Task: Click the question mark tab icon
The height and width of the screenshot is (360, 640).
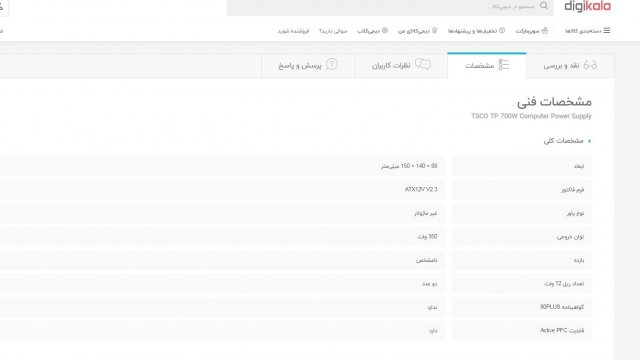Action: tap(332, 64)
